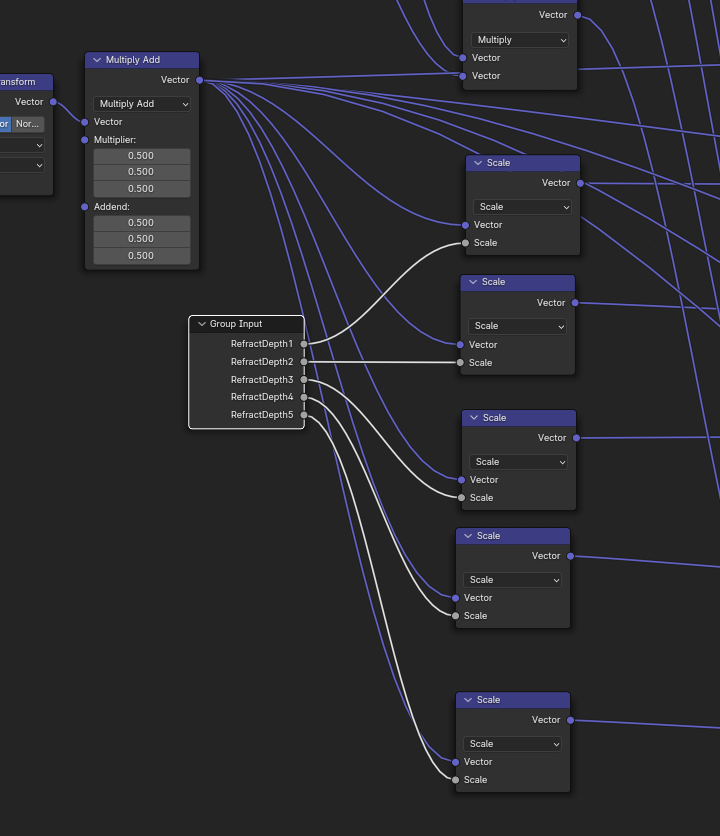Screen dimensions: 720x836
Task: Open the bottommost Scale node's operation dropdown
Action: (512, 744)
